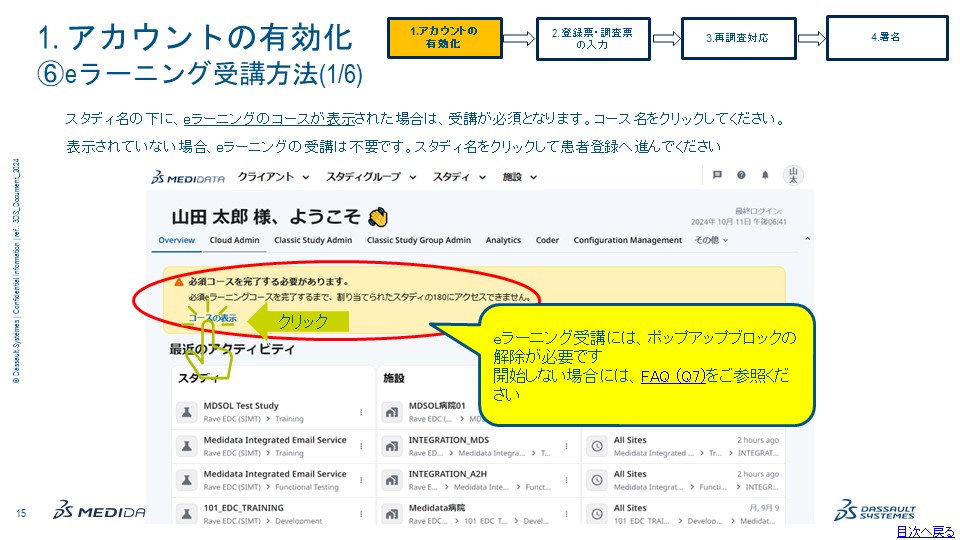Open more options for Email Service Functional Testing
This screenshot has height=540, width=960.
[361, 480]
